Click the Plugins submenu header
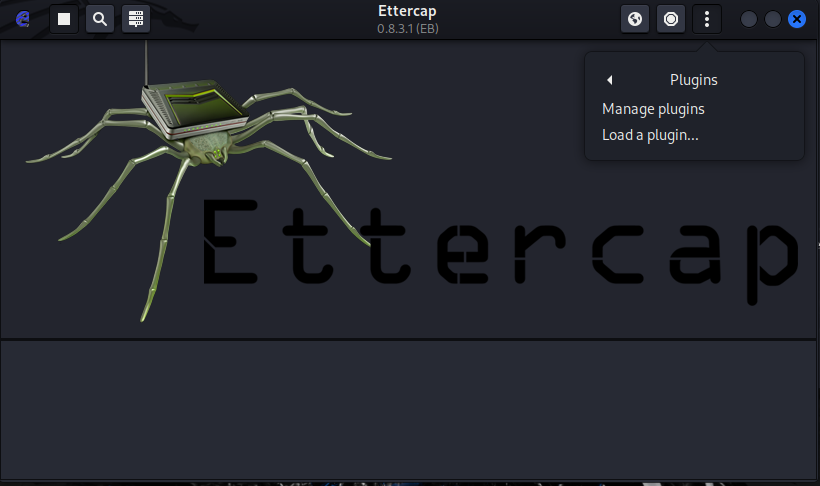 [693, 80]
